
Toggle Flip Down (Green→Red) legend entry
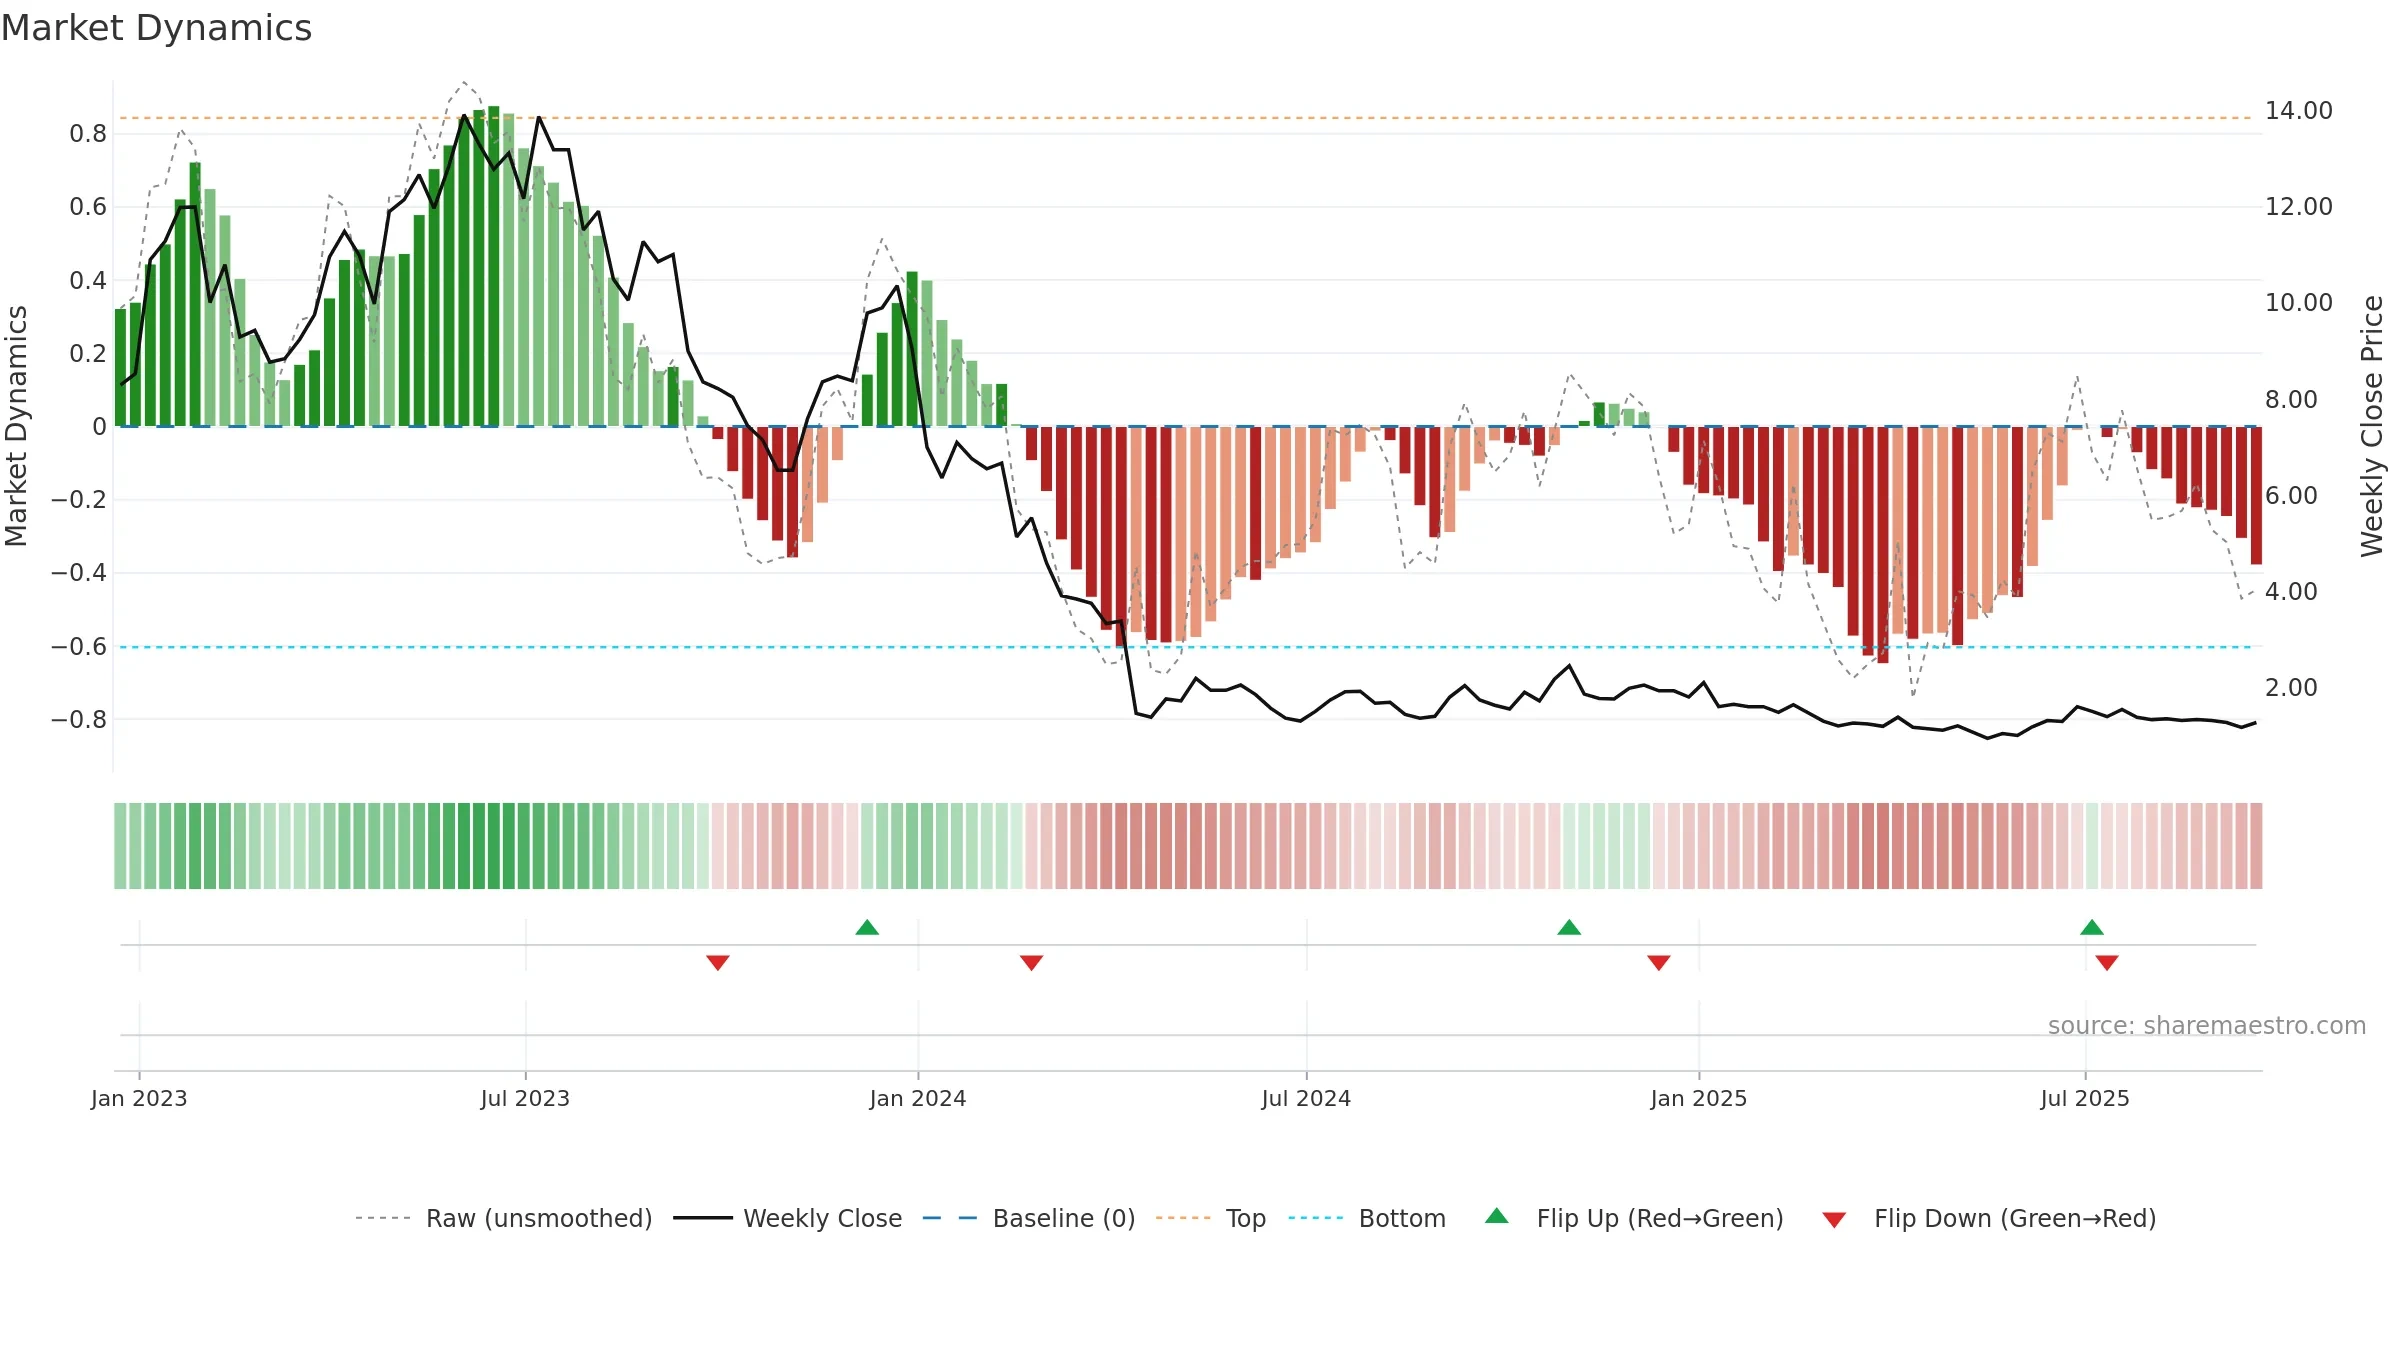coord(1988,1218)
